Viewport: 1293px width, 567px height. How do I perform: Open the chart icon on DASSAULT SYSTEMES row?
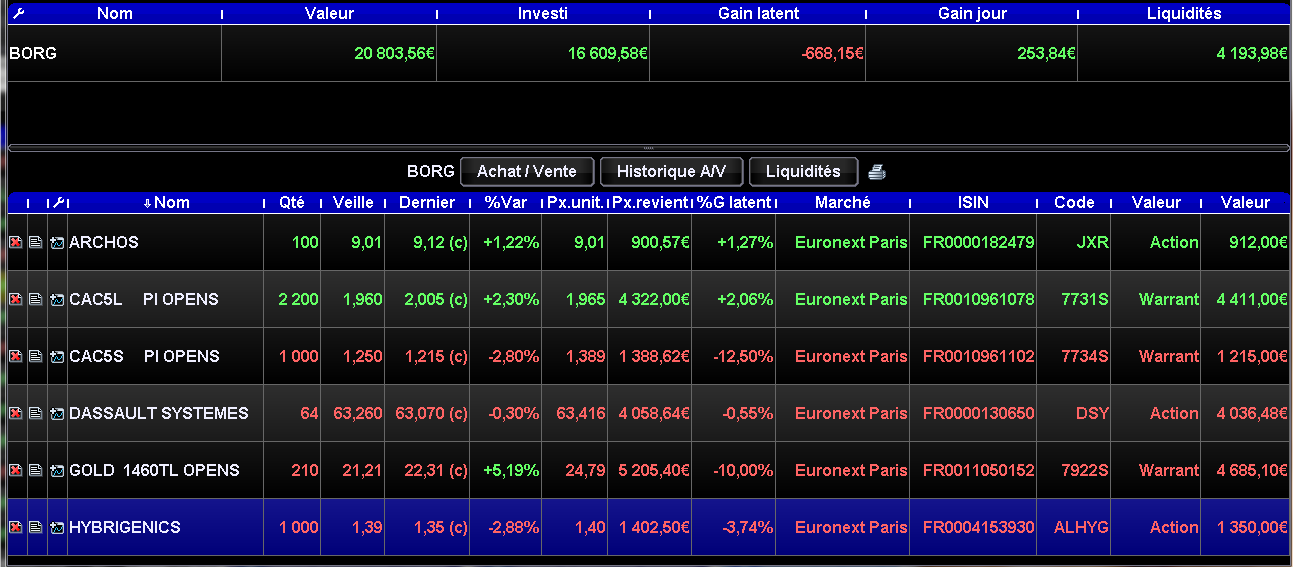(57, 414)
